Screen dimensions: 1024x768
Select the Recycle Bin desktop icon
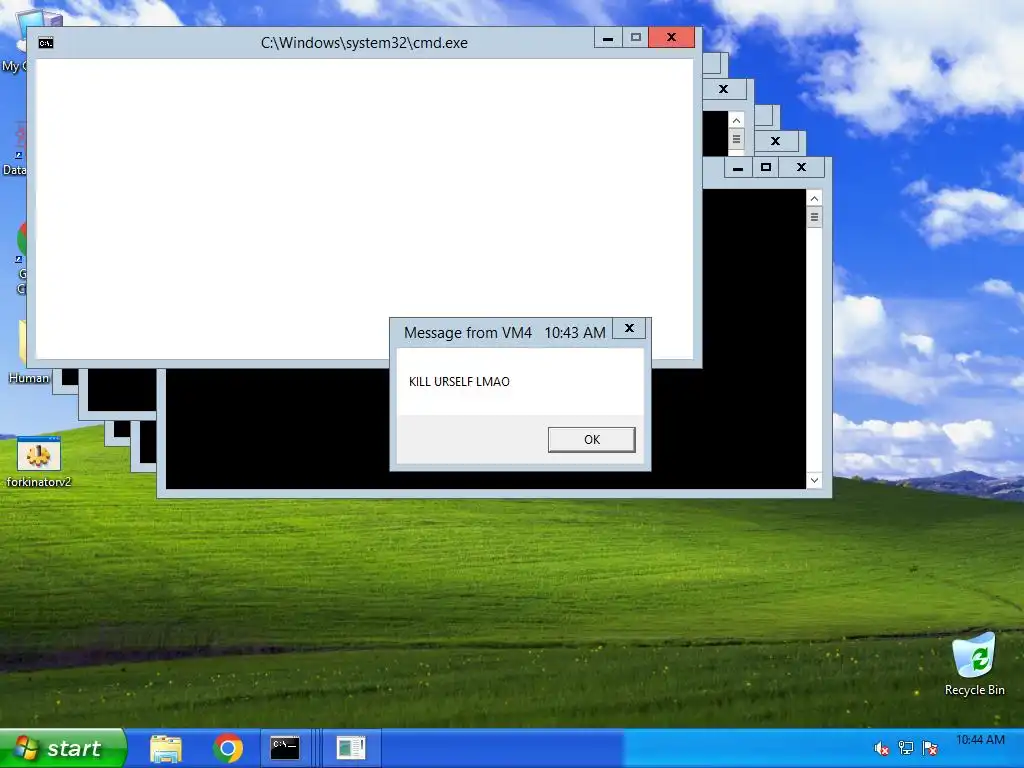[x=974, y=665]
